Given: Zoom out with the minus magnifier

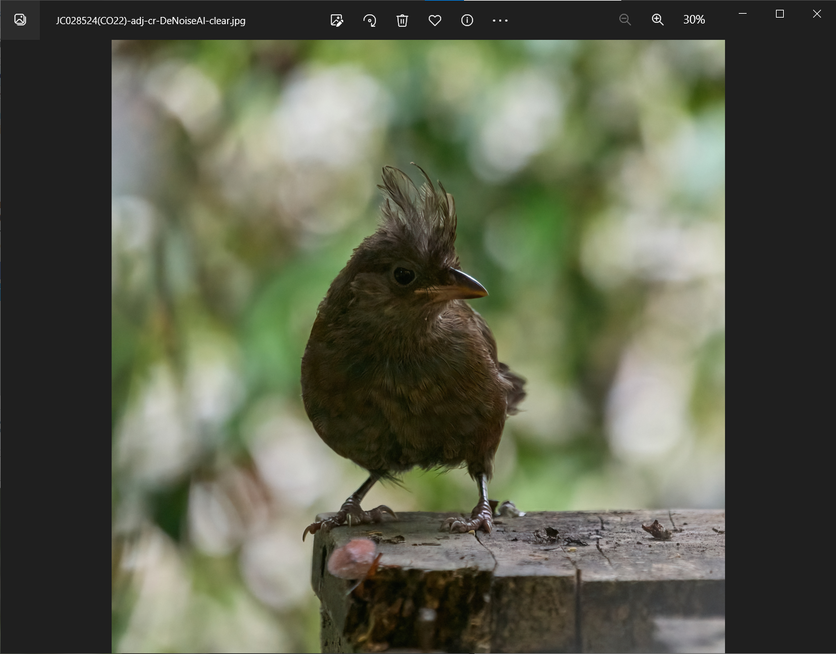Looking at the screenshot, I should 625,20.
